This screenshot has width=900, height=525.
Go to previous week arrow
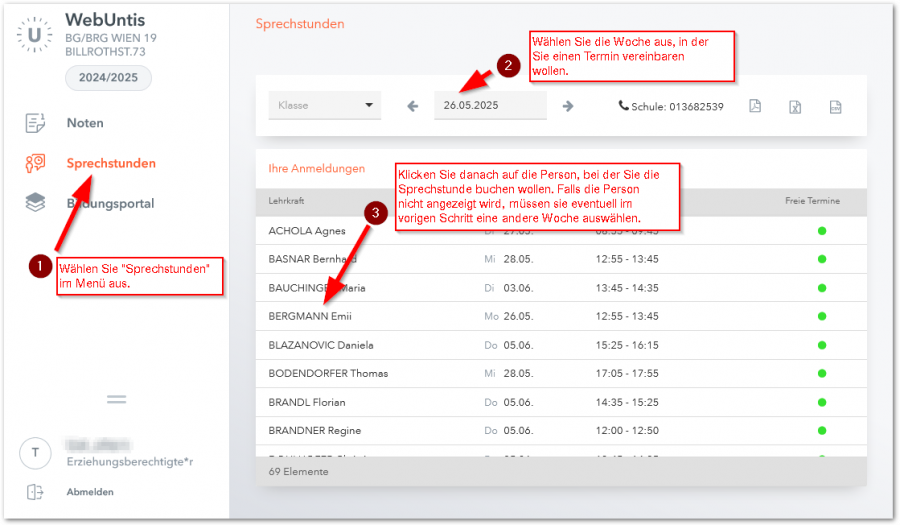tap(413, 106)
